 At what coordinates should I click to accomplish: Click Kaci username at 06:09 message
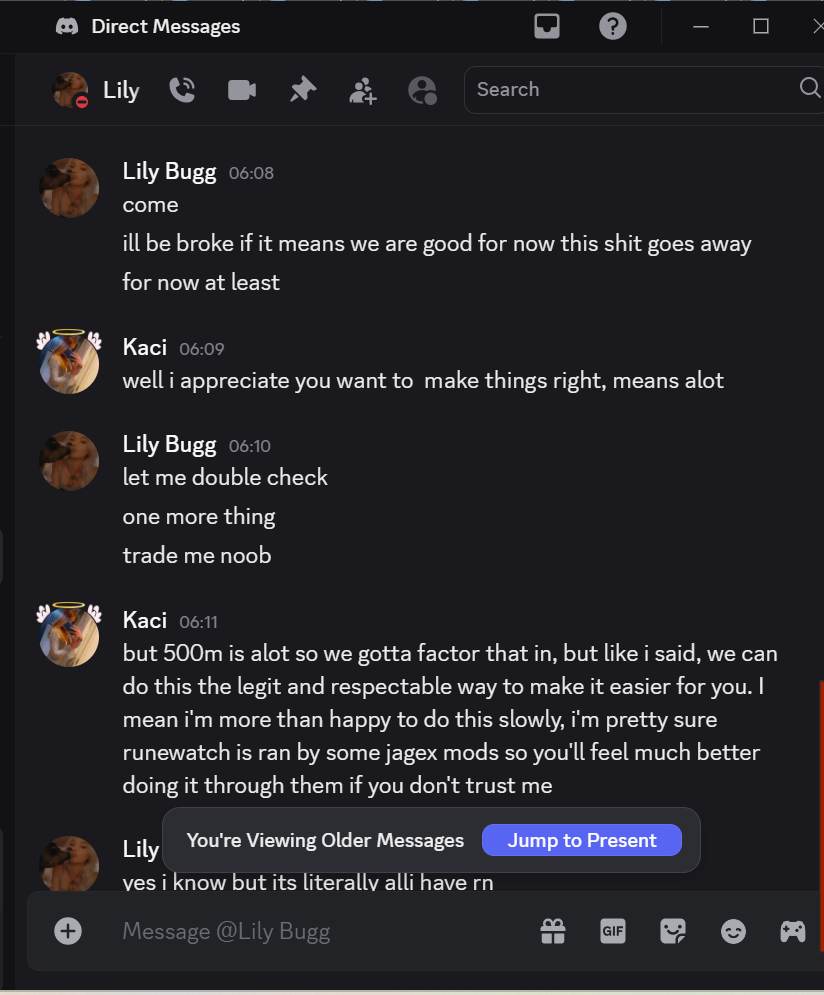click(144, 347)
